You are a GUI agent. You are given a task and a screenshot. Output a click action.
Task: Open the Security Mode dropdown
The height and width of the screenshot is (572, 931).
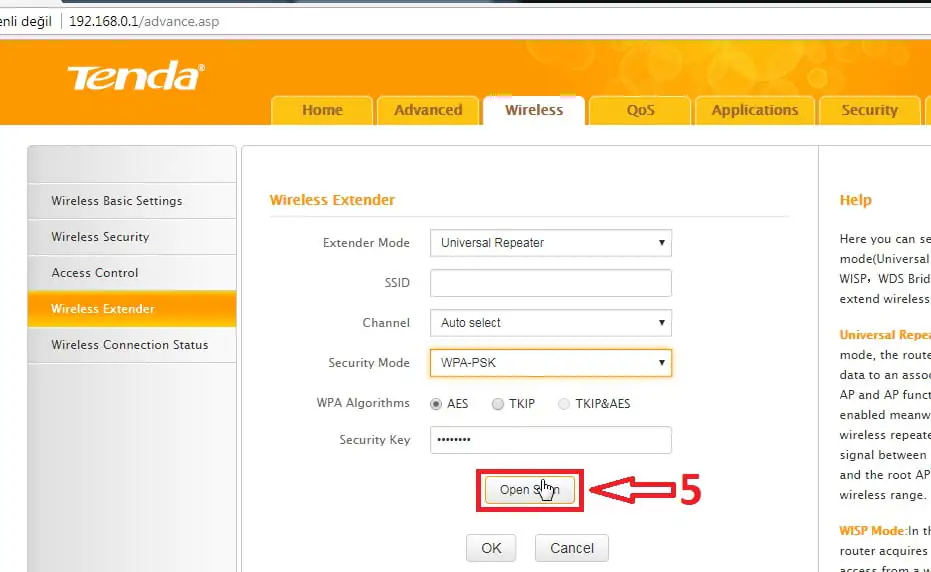[x=550, y=363]
